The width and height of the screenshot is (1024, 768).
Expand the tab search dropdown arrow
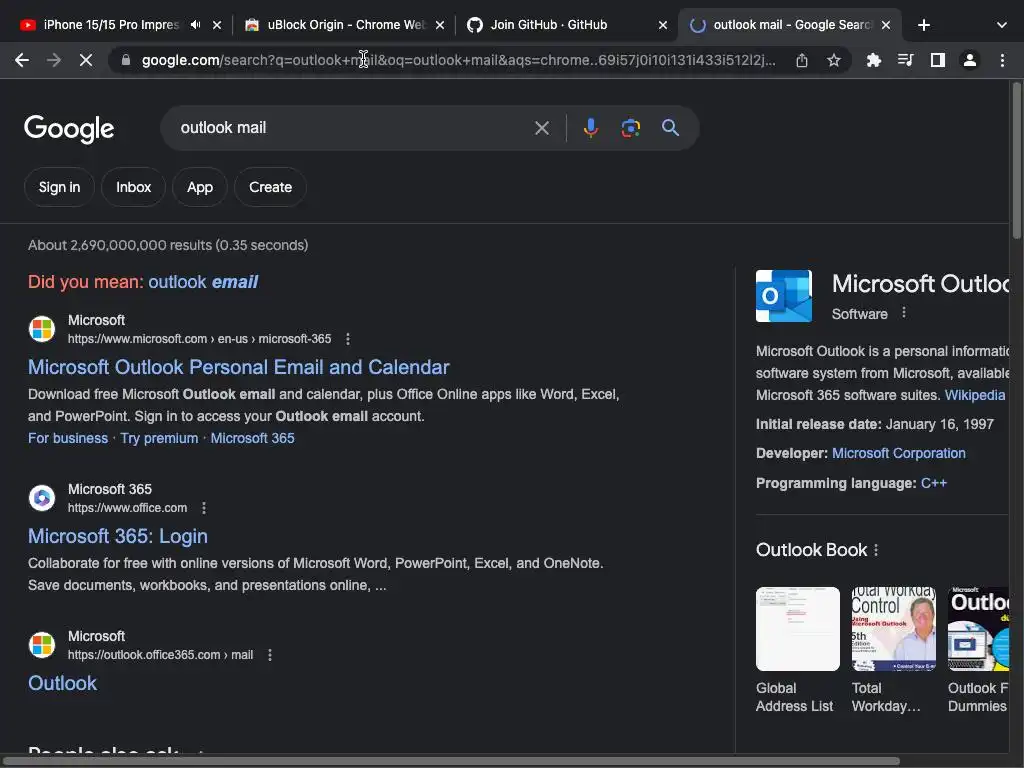[x=1002, y=25]
